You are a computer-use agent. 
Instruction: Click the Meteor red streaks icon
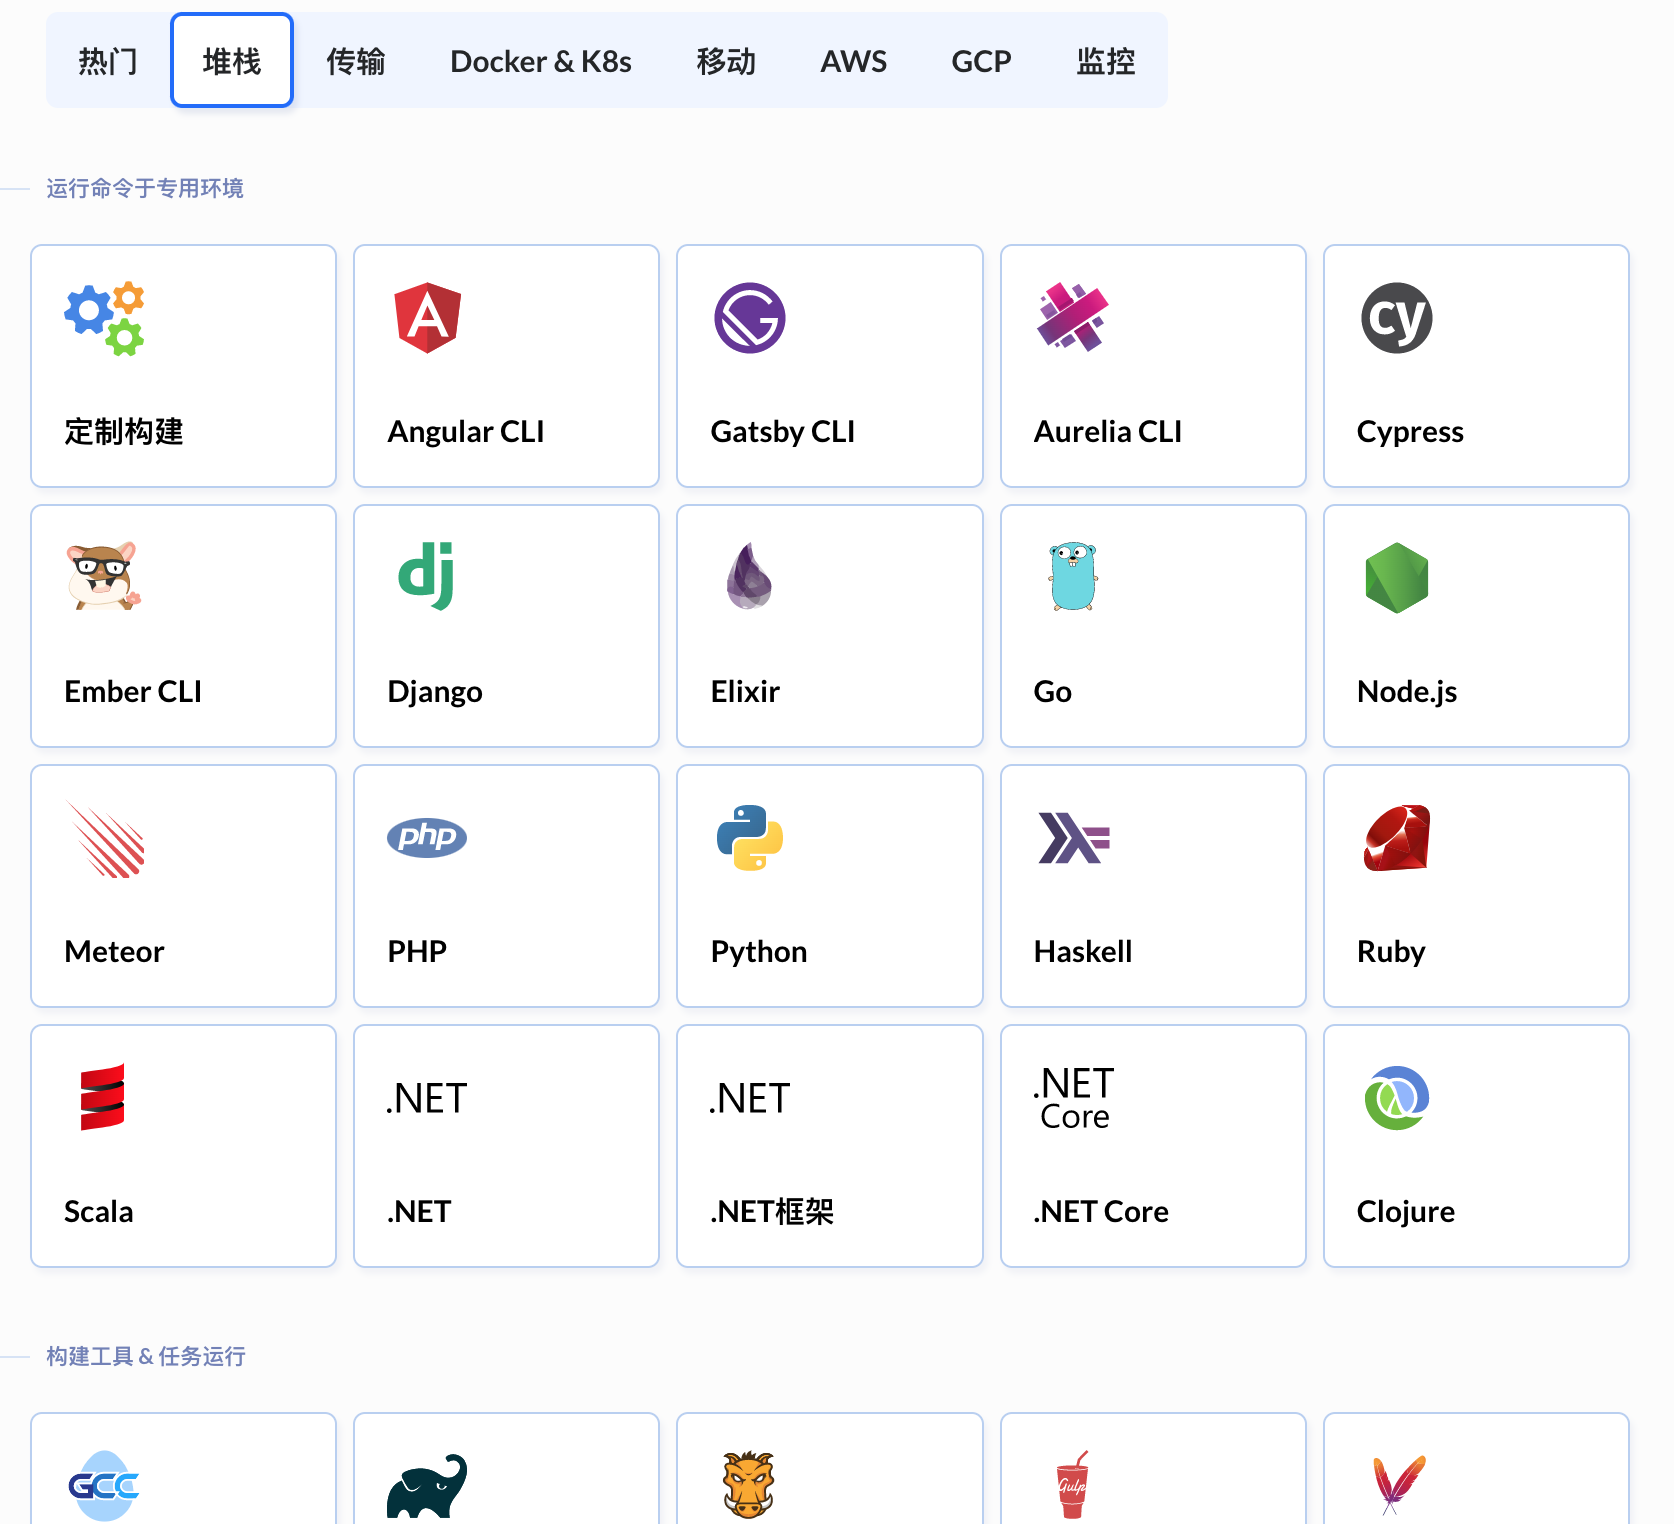[x=106, y=839]
